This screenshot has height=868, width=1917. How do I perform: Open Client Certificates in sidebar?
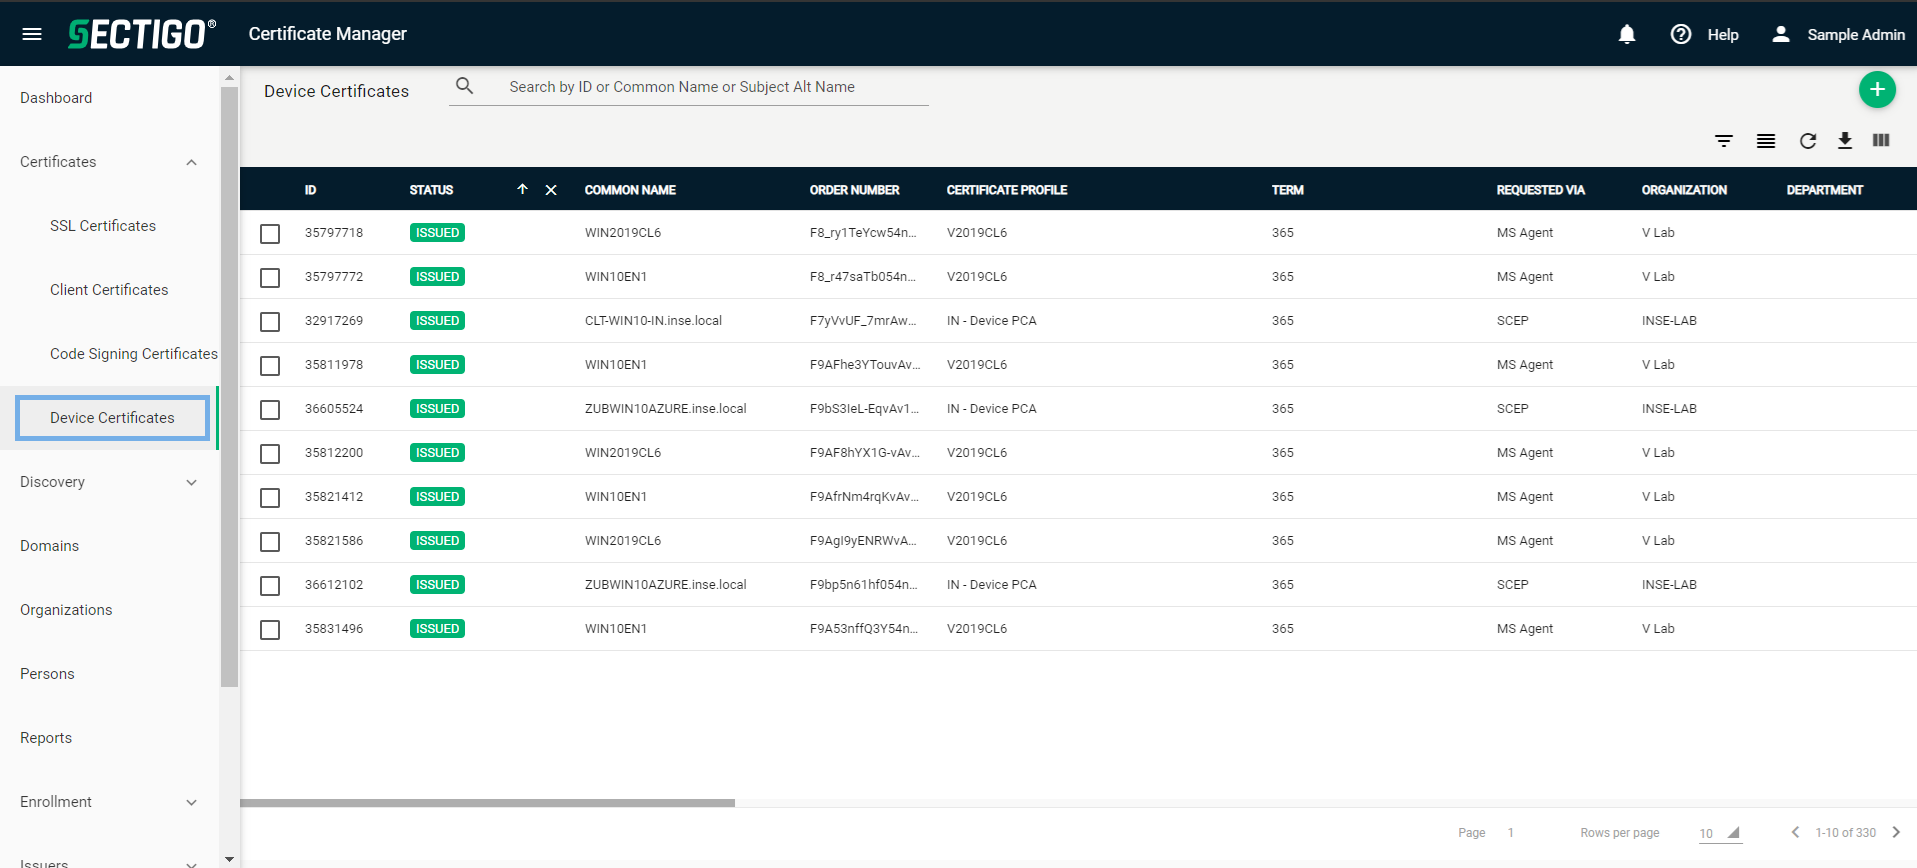click(109, 290)
